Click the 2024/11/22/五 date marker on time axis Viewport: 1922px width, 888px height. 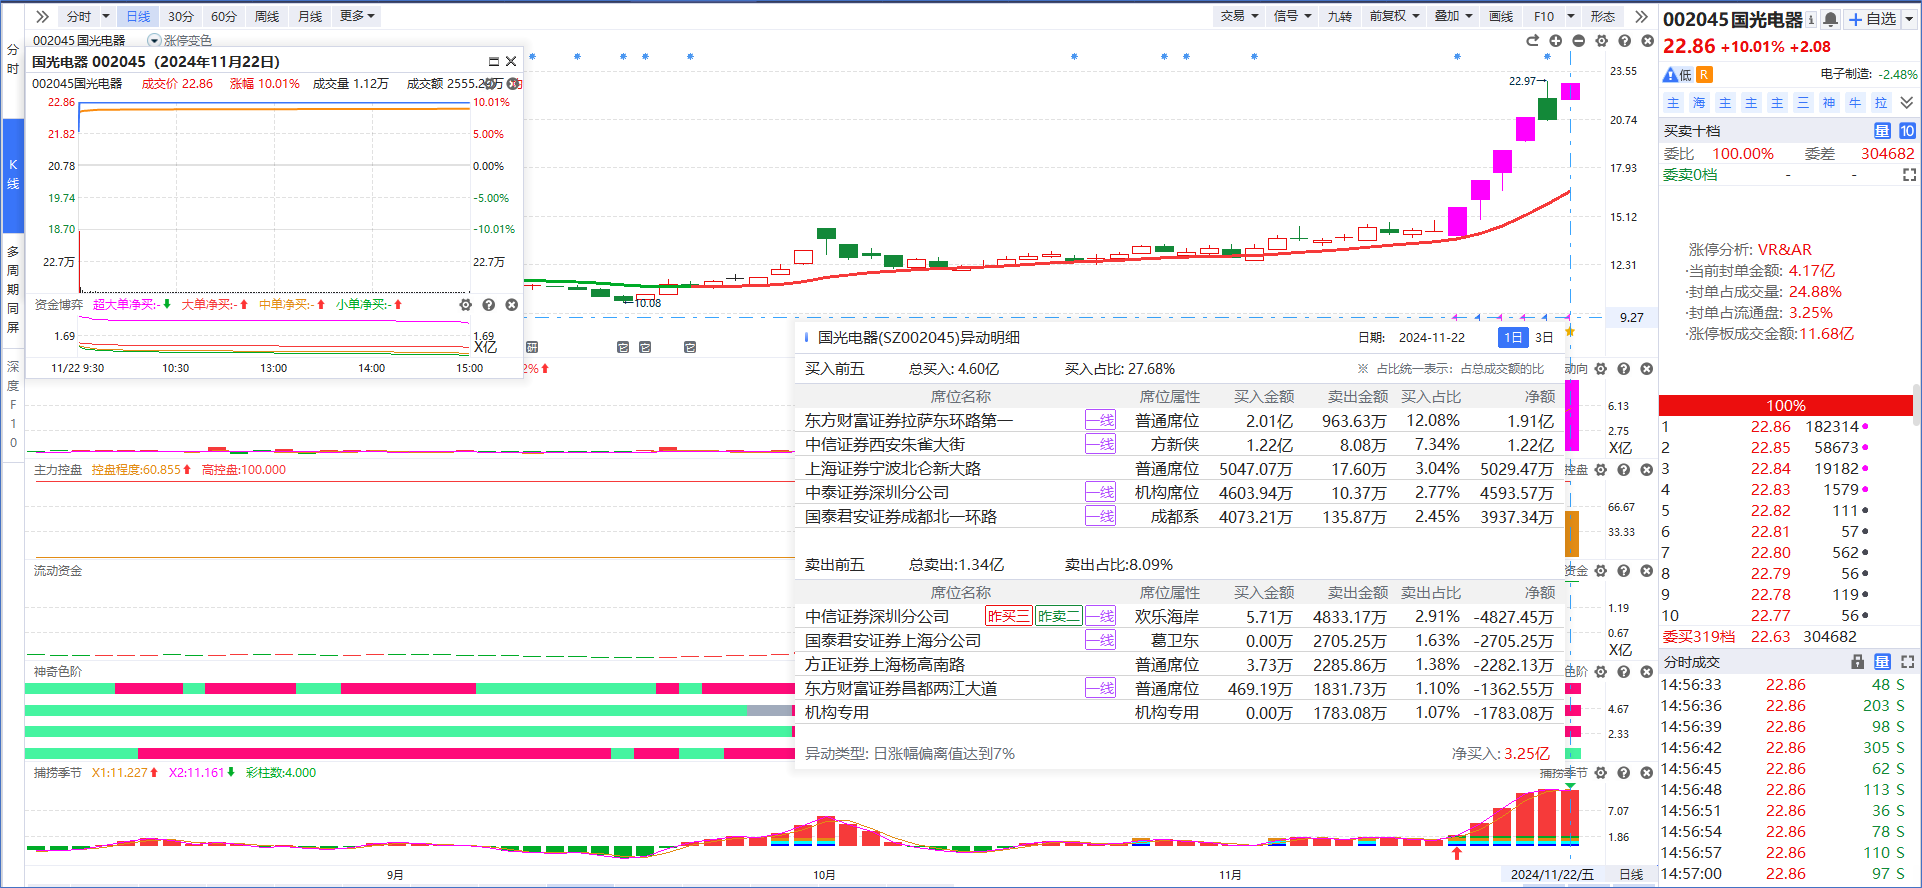(1552, 875)
